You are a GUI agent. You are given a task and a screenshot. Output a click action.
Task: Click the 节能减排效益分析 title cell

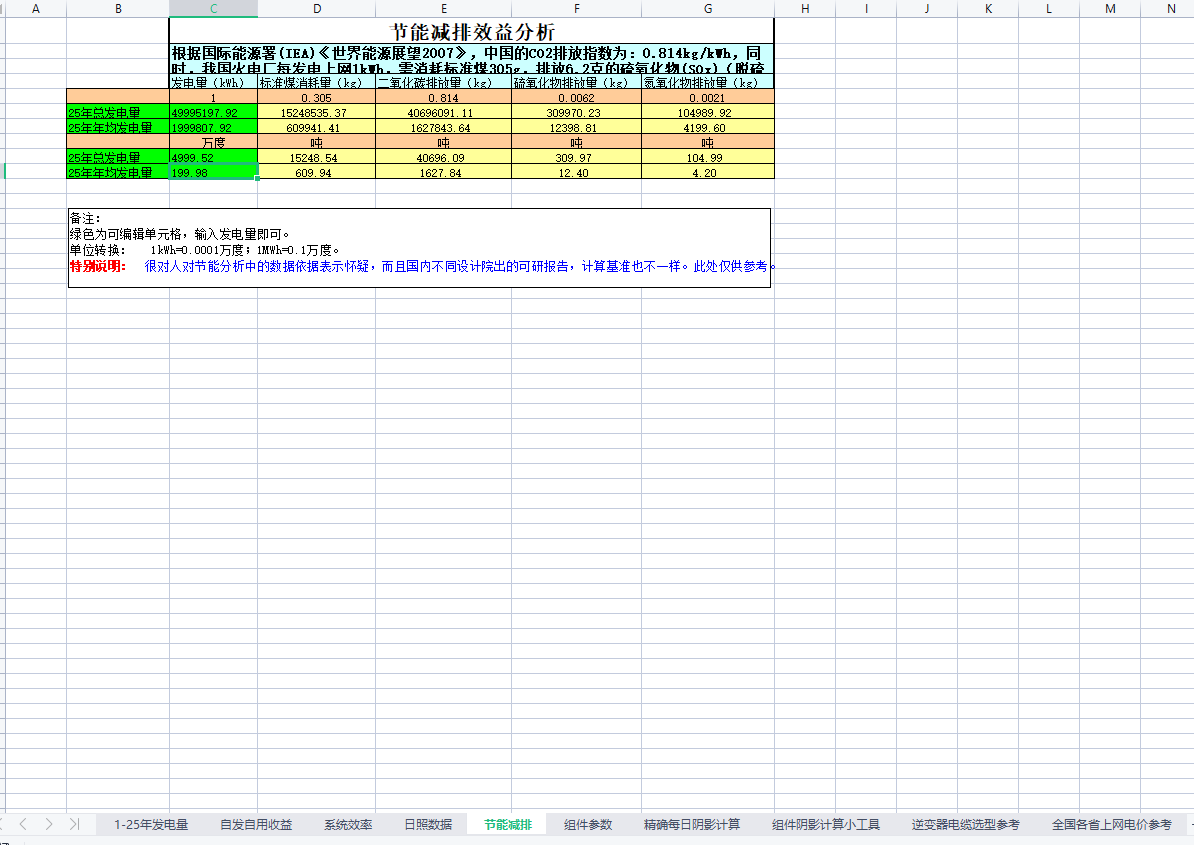pyautogui.click(x=472, y=31)
